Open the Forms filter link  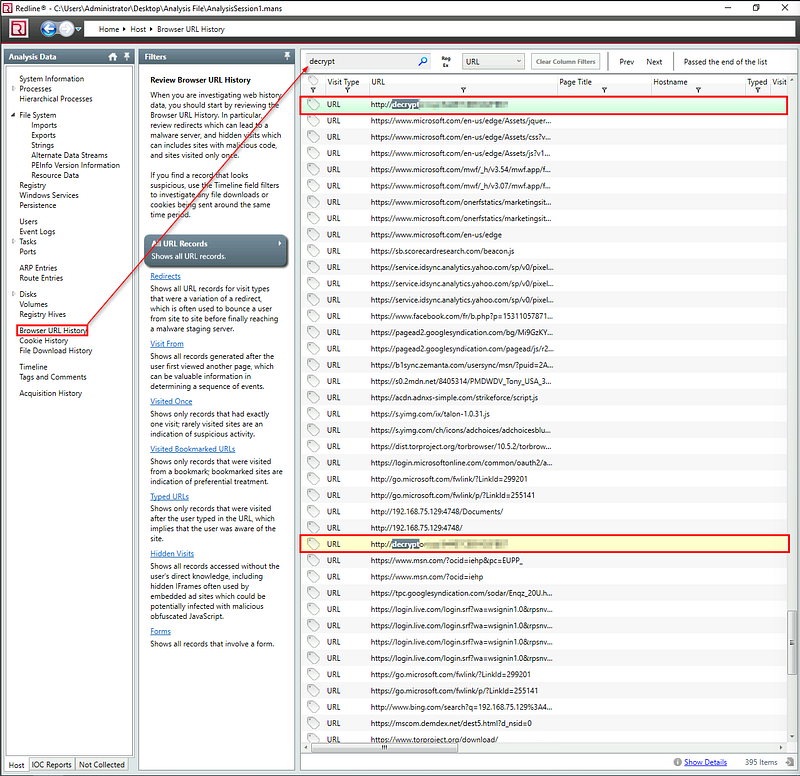(160, 632)
